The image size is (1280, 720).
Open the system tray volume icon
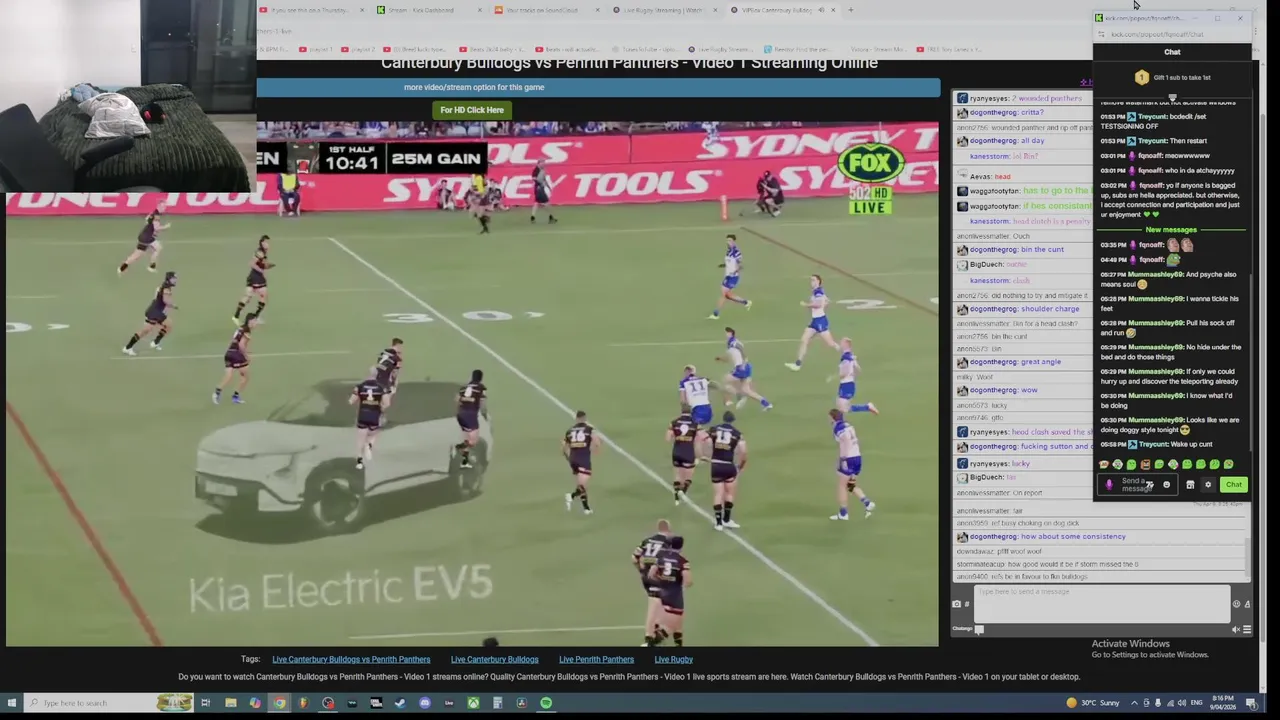tap(1181, 703)
